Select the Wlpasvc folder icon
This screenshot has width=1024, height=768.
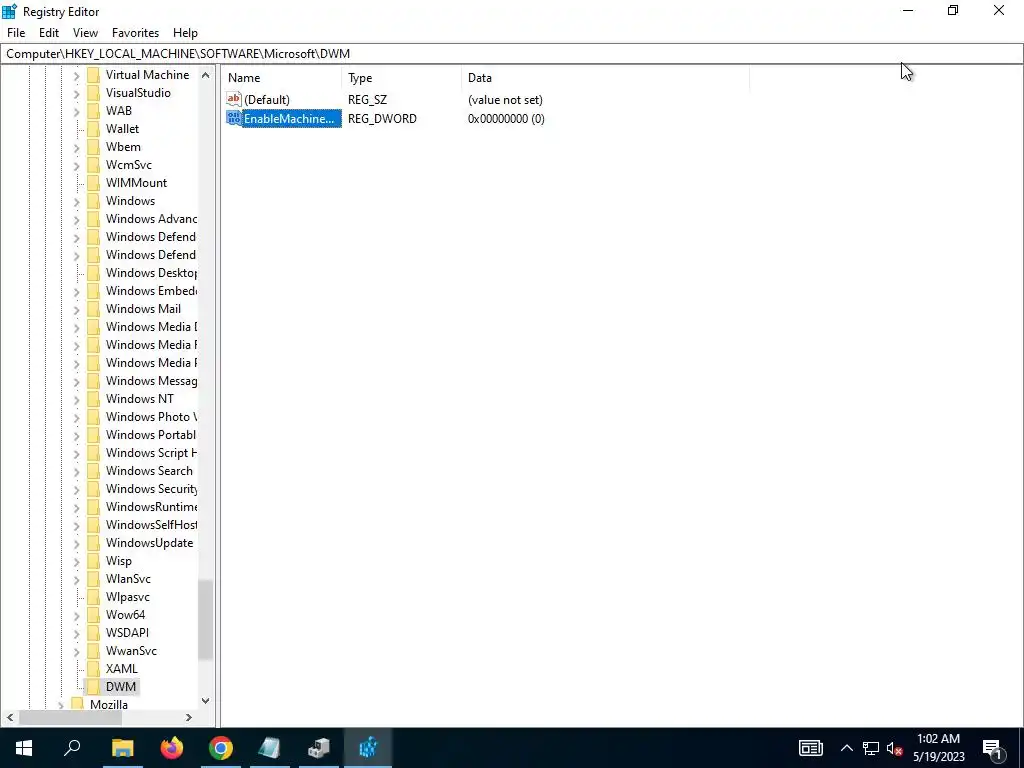(93, 597)
